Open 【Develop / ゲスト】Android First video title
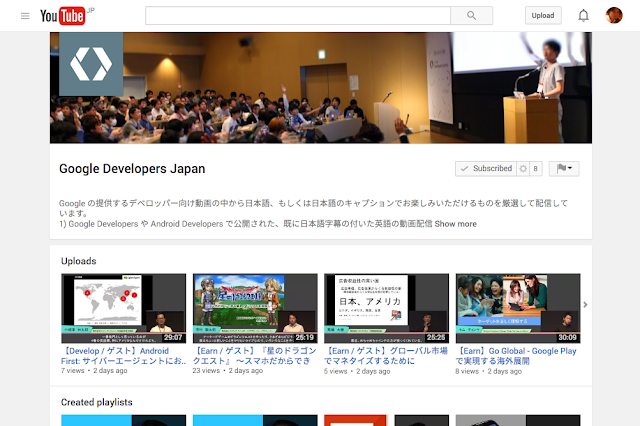Image resolution: width=640 pixels, height=426 pixels. click(x=124, y=356)
